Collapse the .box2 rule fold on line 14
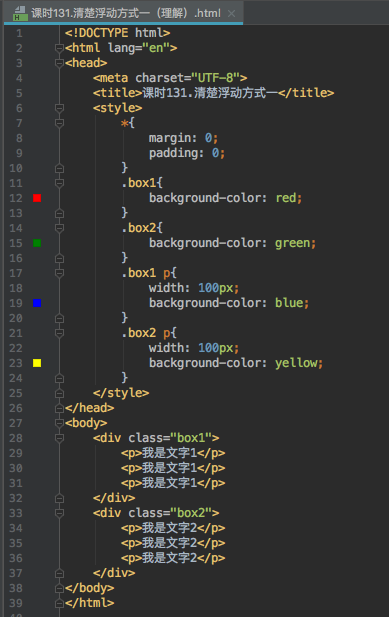 coord(59,228)
